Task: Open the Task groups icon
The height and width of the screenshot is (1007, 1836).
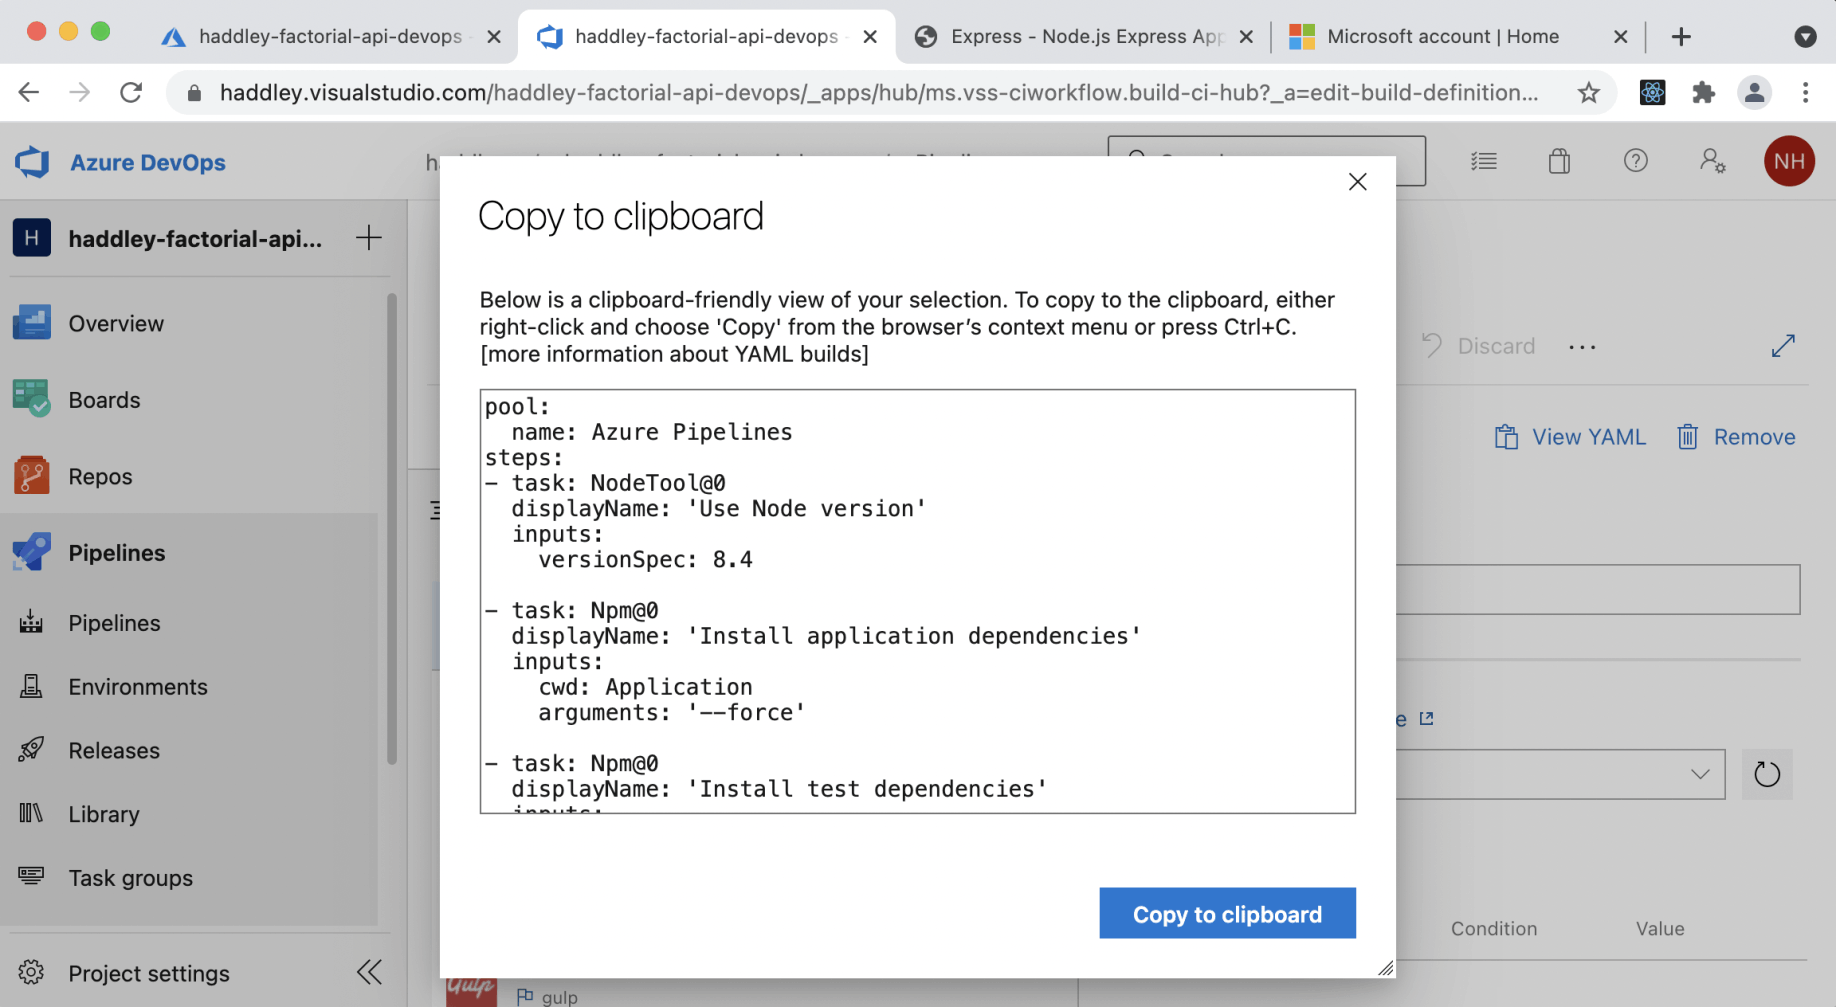Action: pos(31,877)
